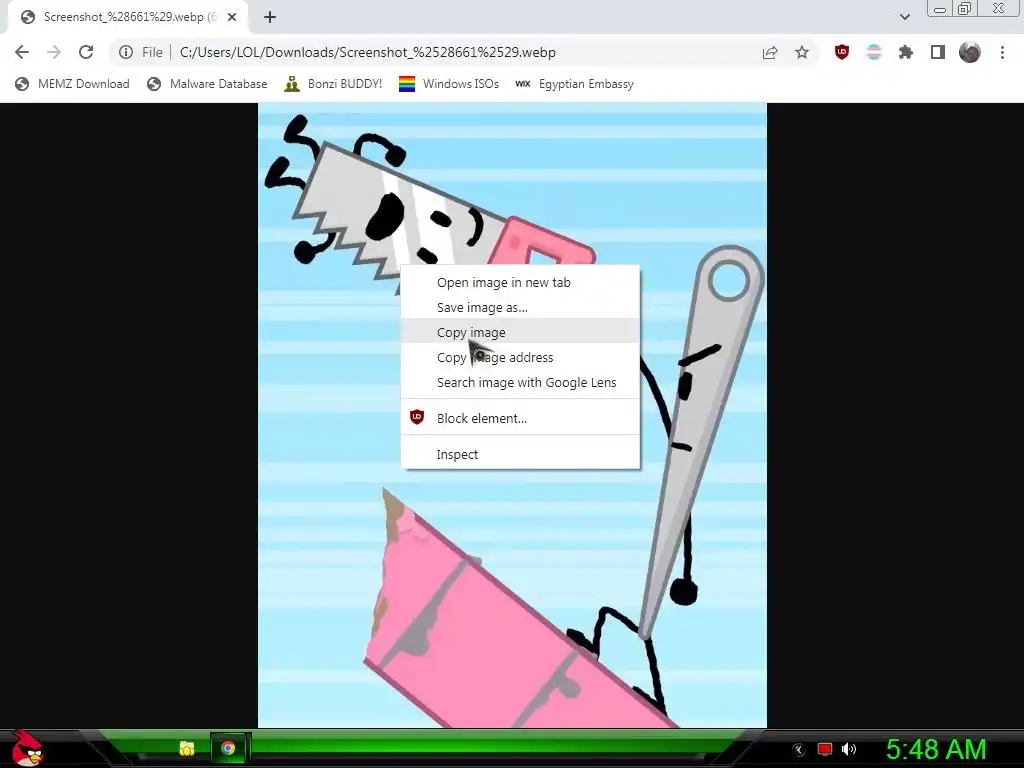Image resolution: width=1024 pixels, height=768 pixels.
Task: Choose Inspect from the context menu
Action: (520, 454)
